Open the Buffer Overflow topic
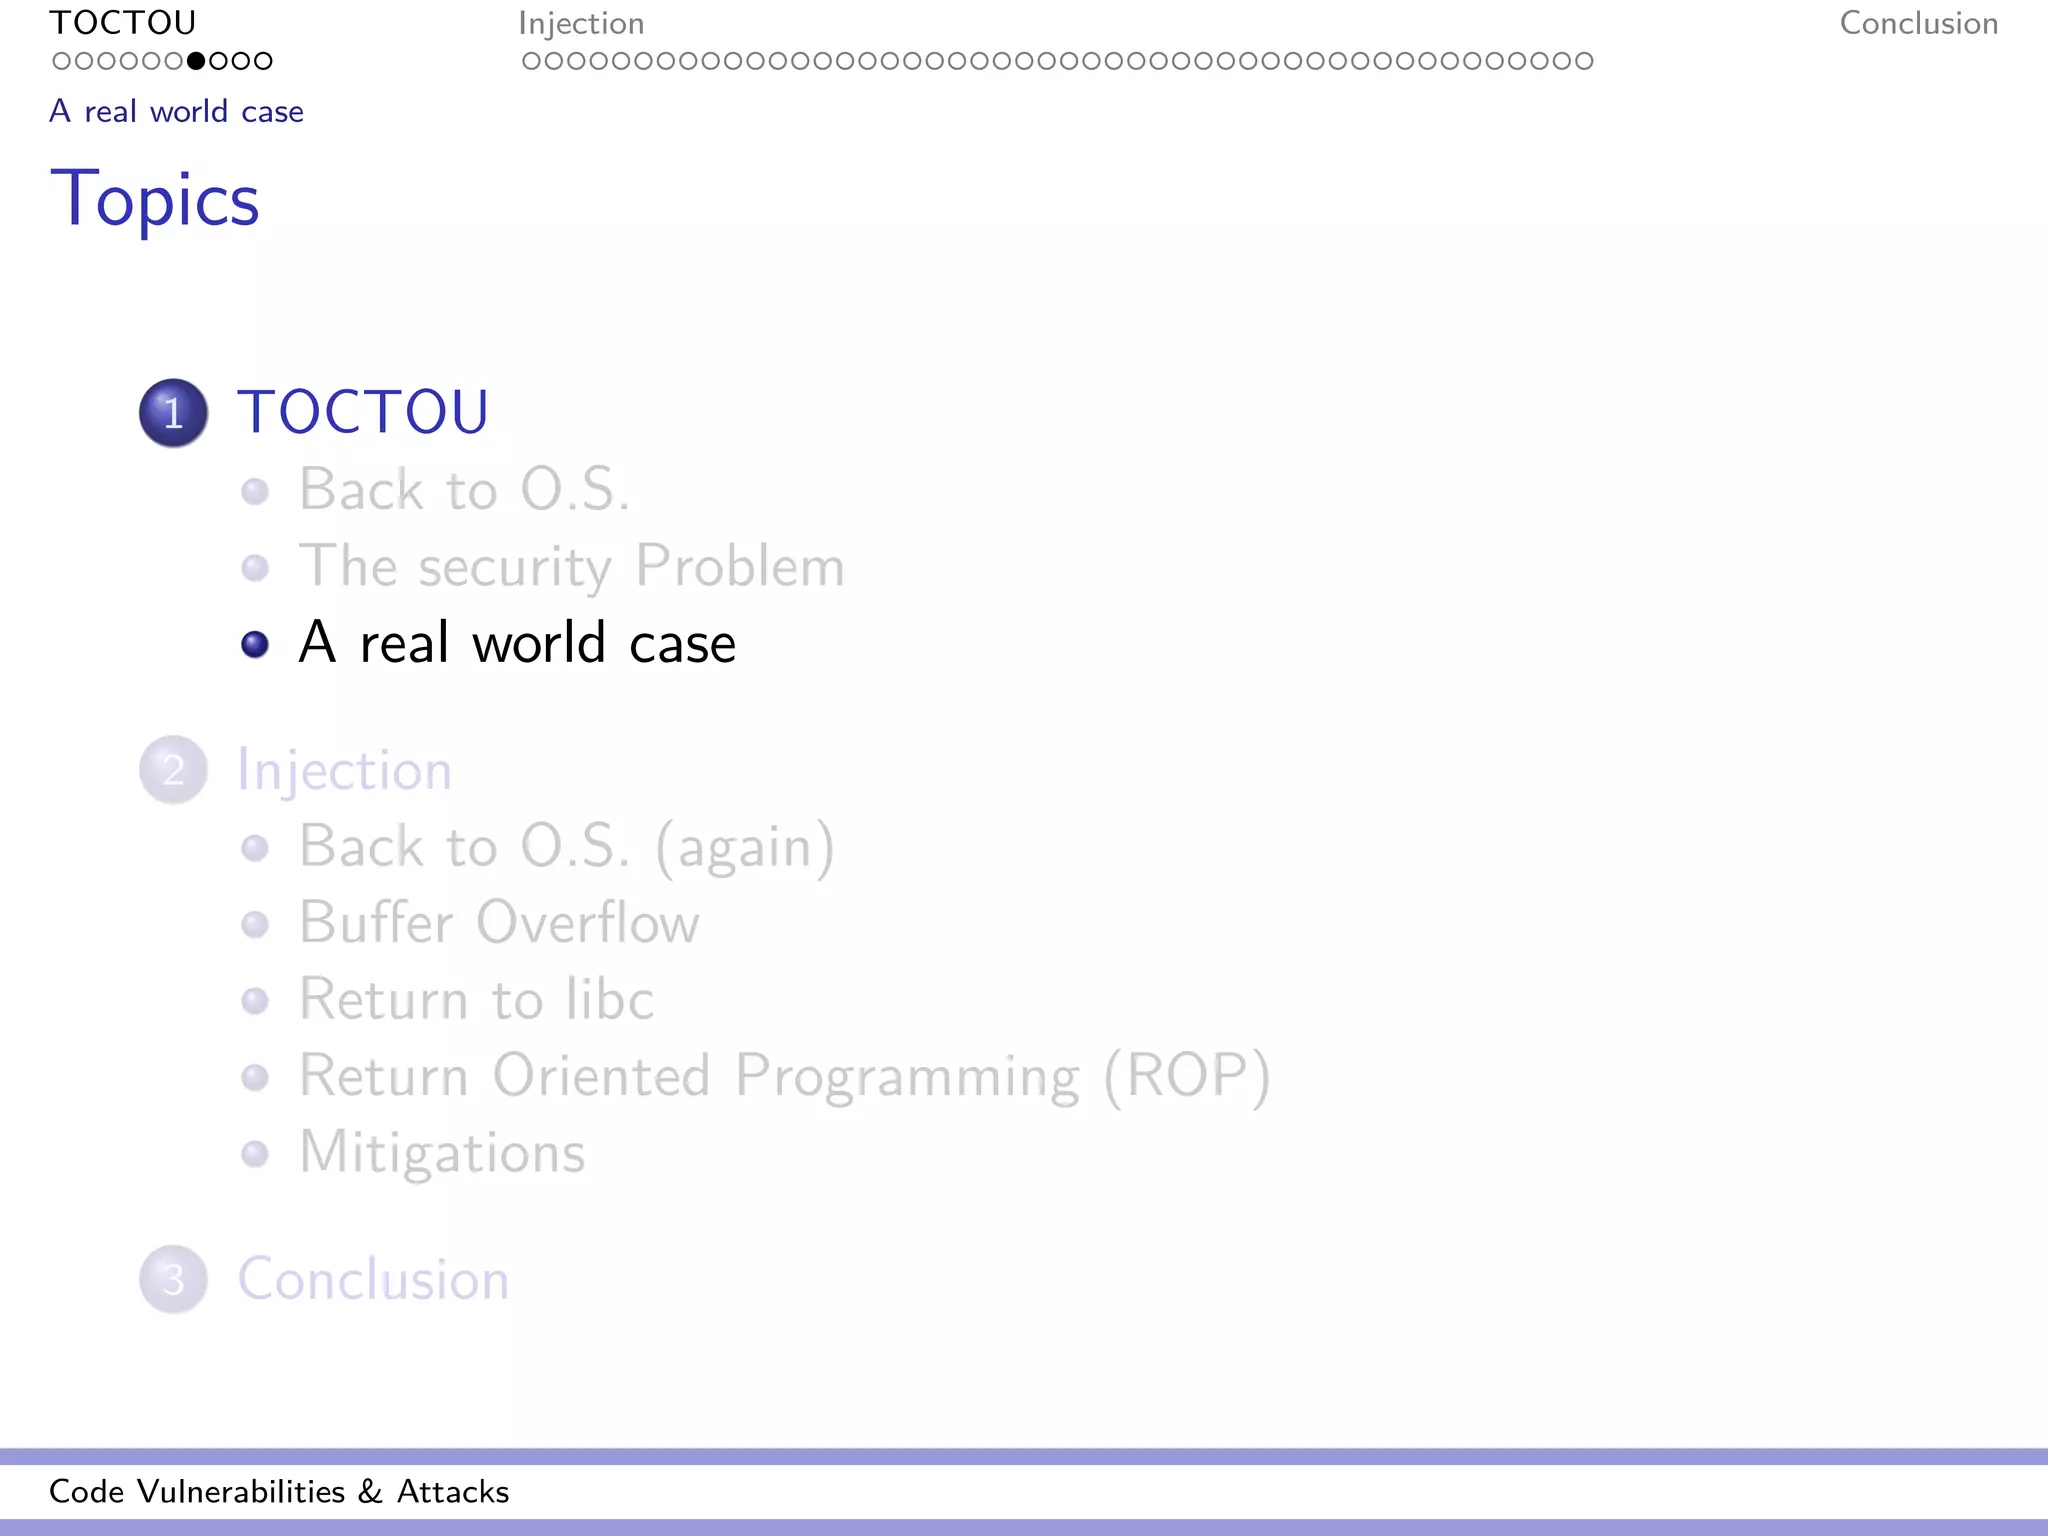This screenshot has height=1536, width=2048. [499, 922]
